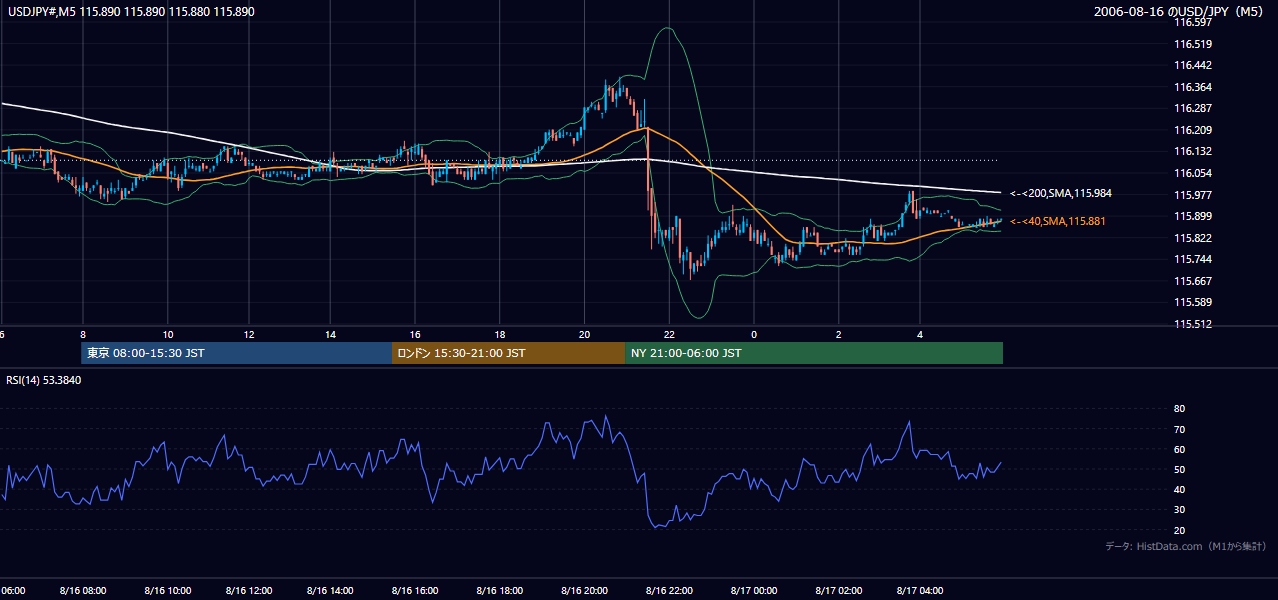Viewport: 1278px width, 600px height.
Task: Click price axis value 115.899
Action: point(1193,216)
